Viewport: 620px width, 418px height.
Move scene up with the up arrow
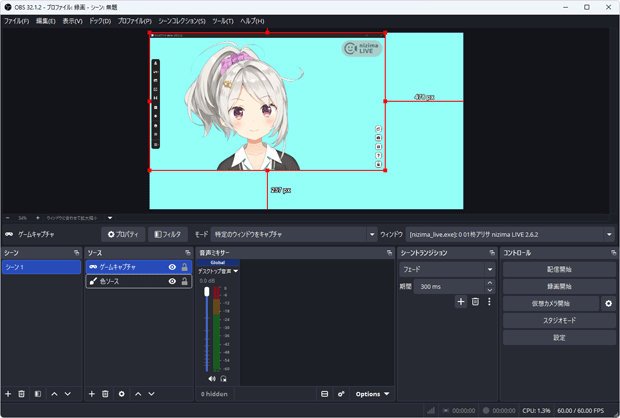pos(54,394)
